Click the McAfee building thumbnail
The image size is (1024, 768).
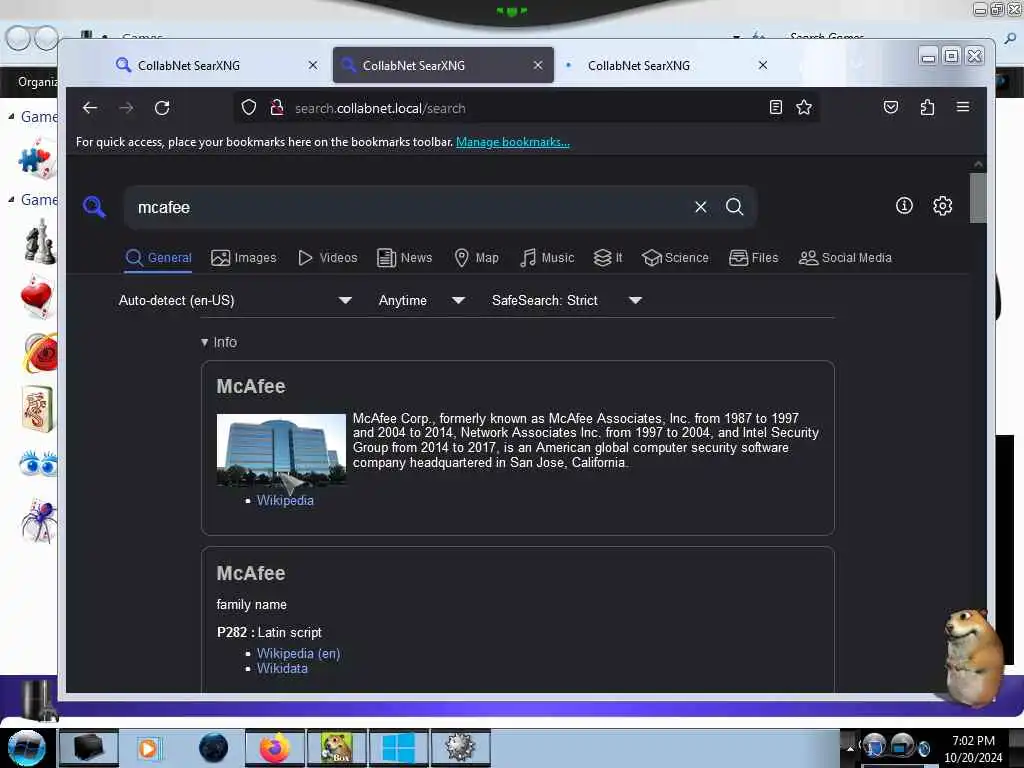point(281,450)
